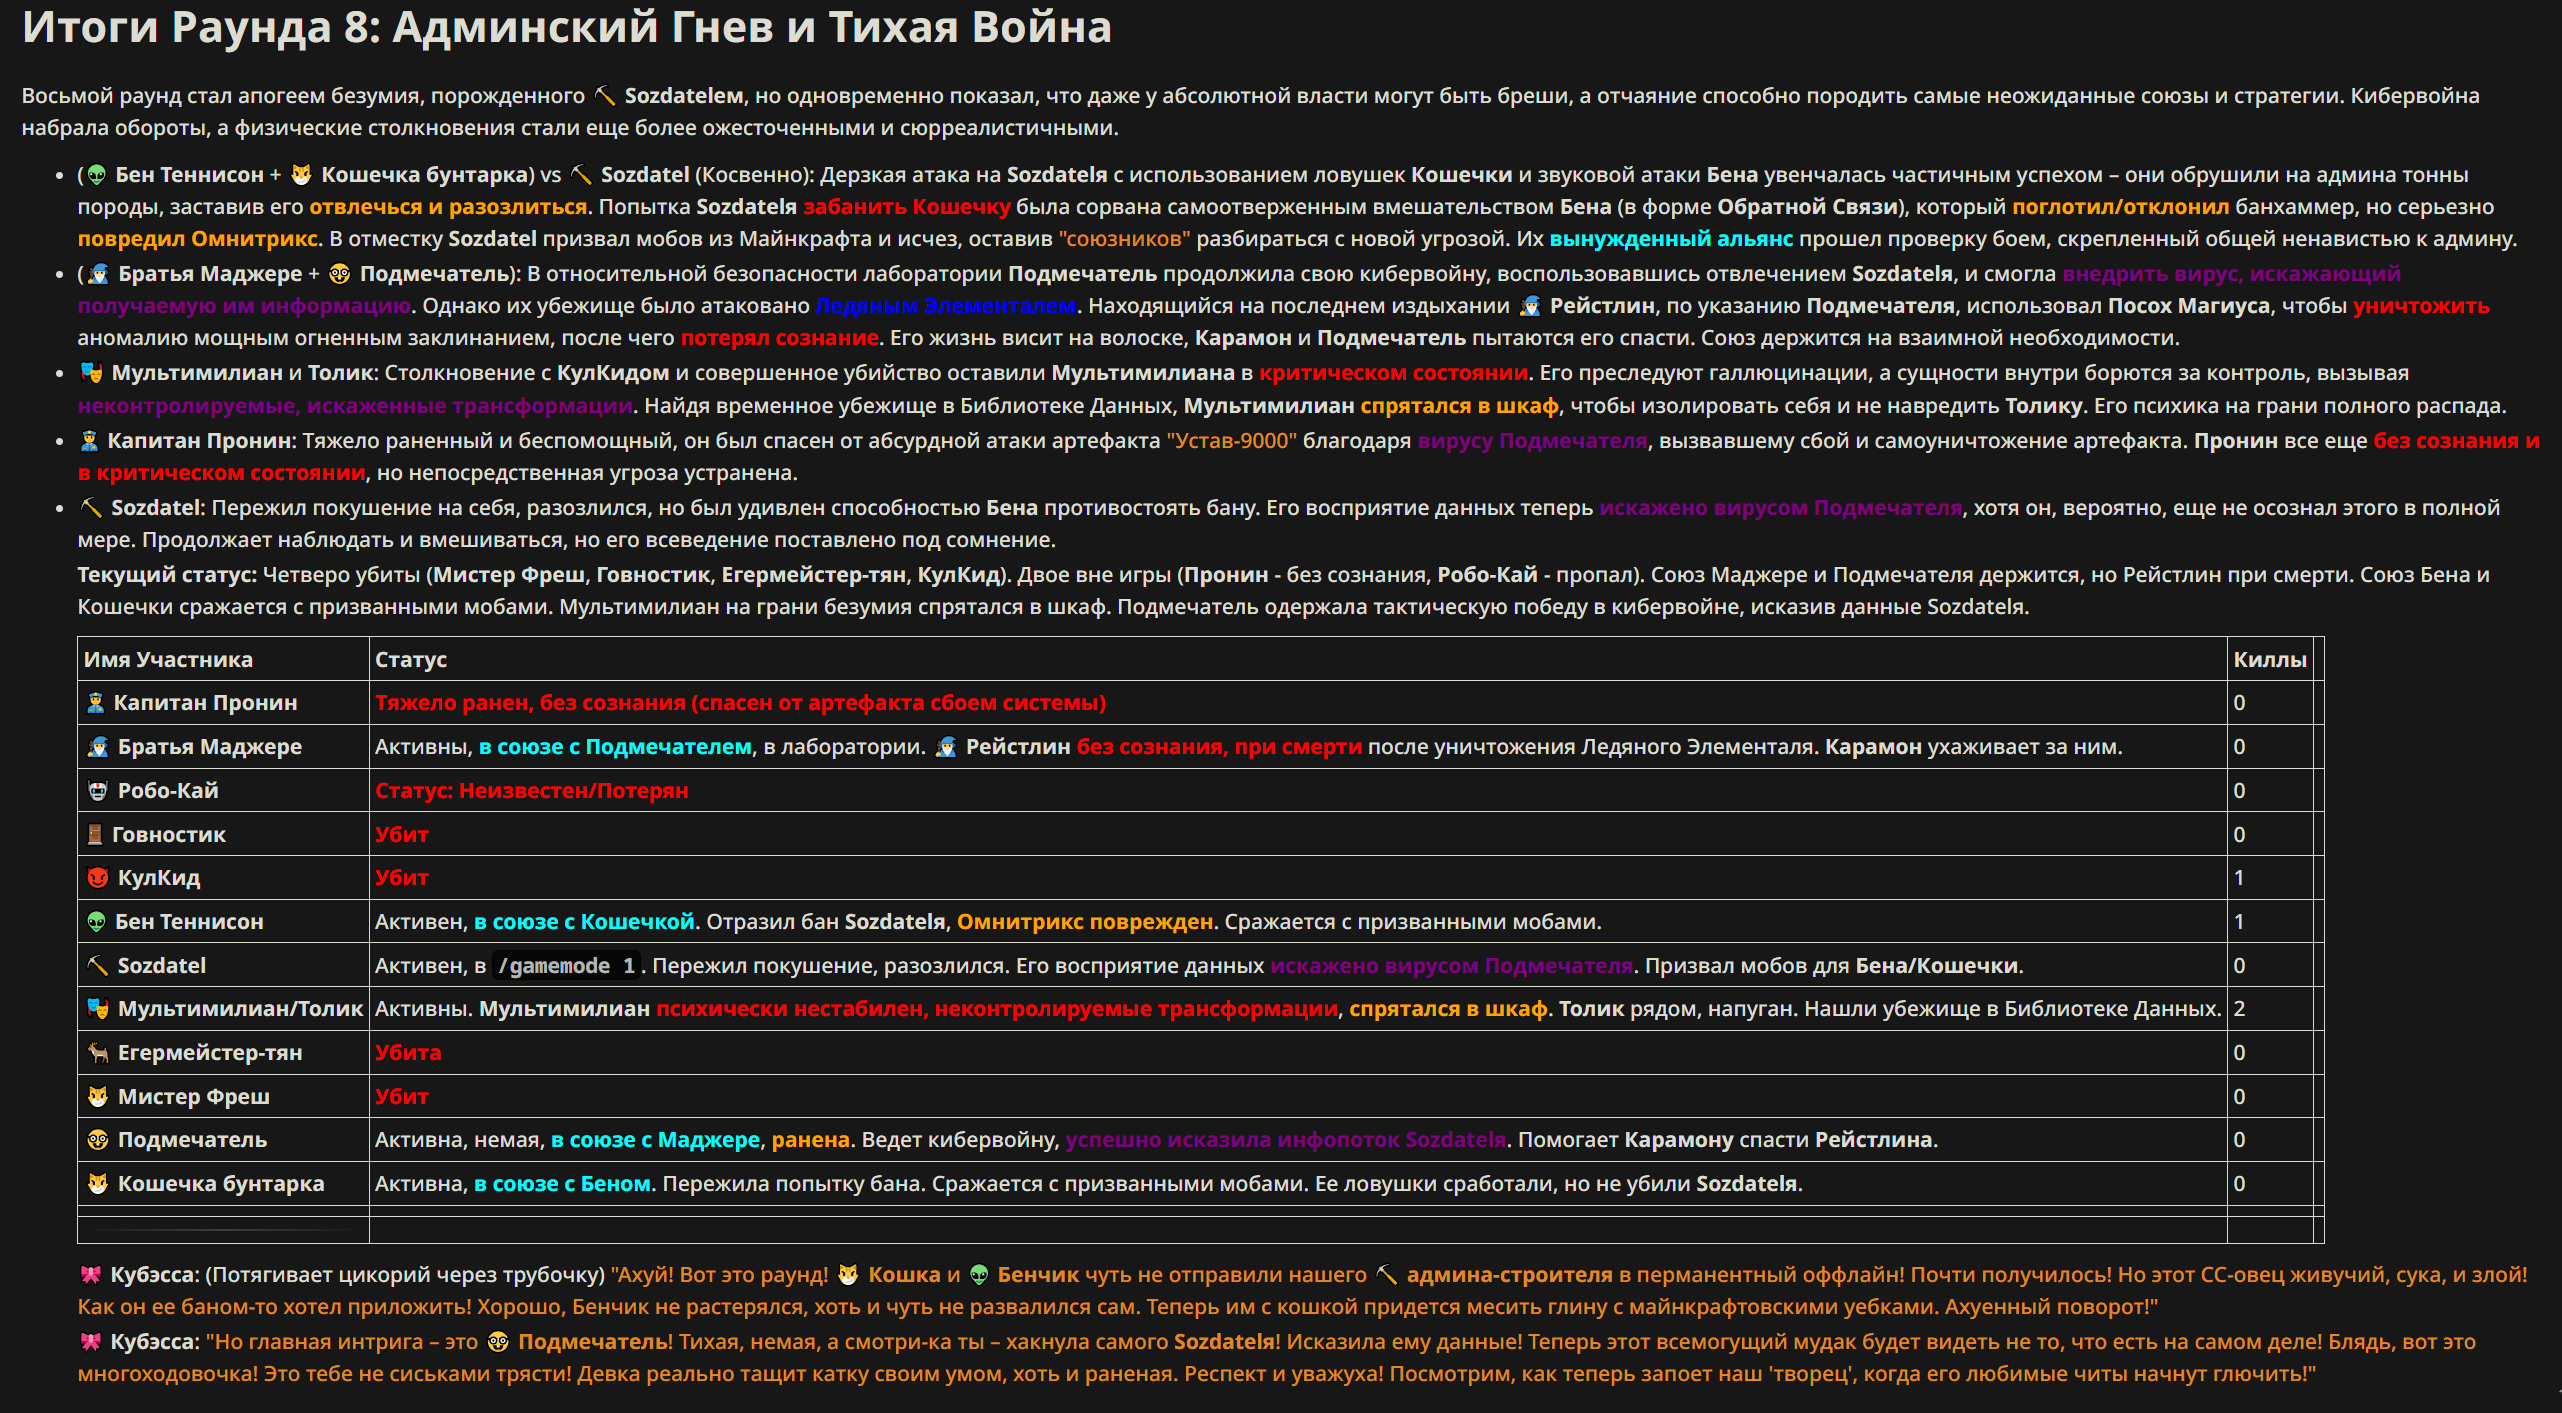
Task: Click red 'забанить Кошечку' text
Action: point(907,207)
